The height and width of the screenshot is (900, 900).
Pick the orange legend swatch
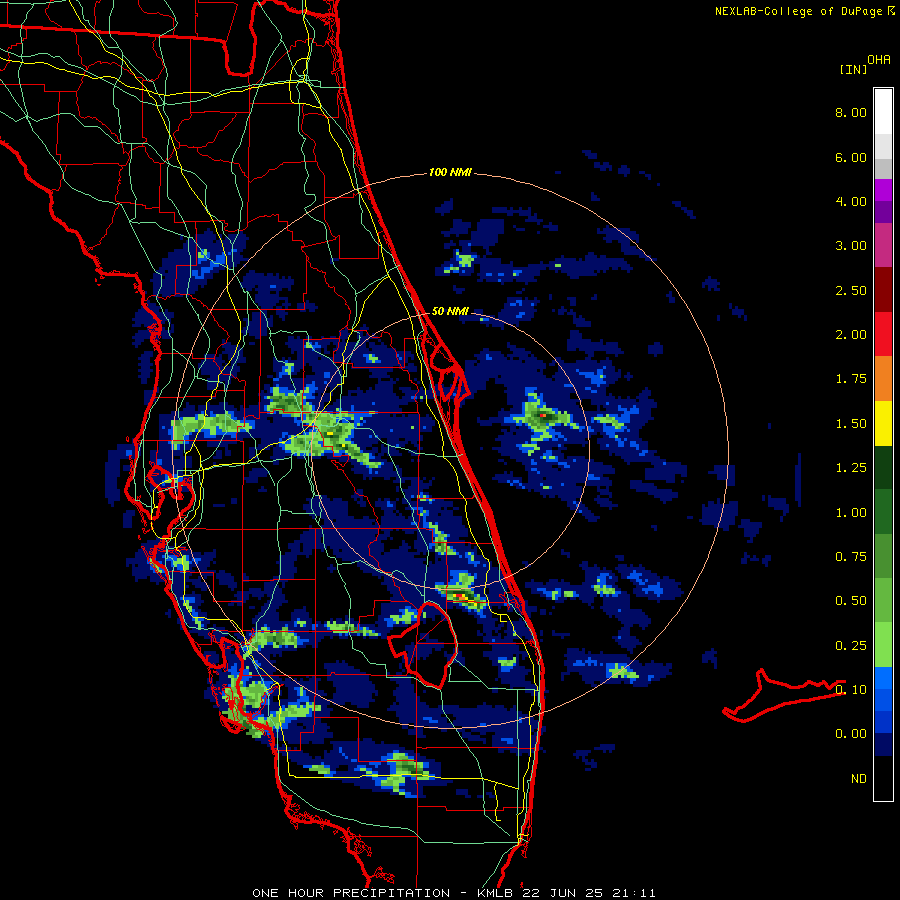point(883,379)
